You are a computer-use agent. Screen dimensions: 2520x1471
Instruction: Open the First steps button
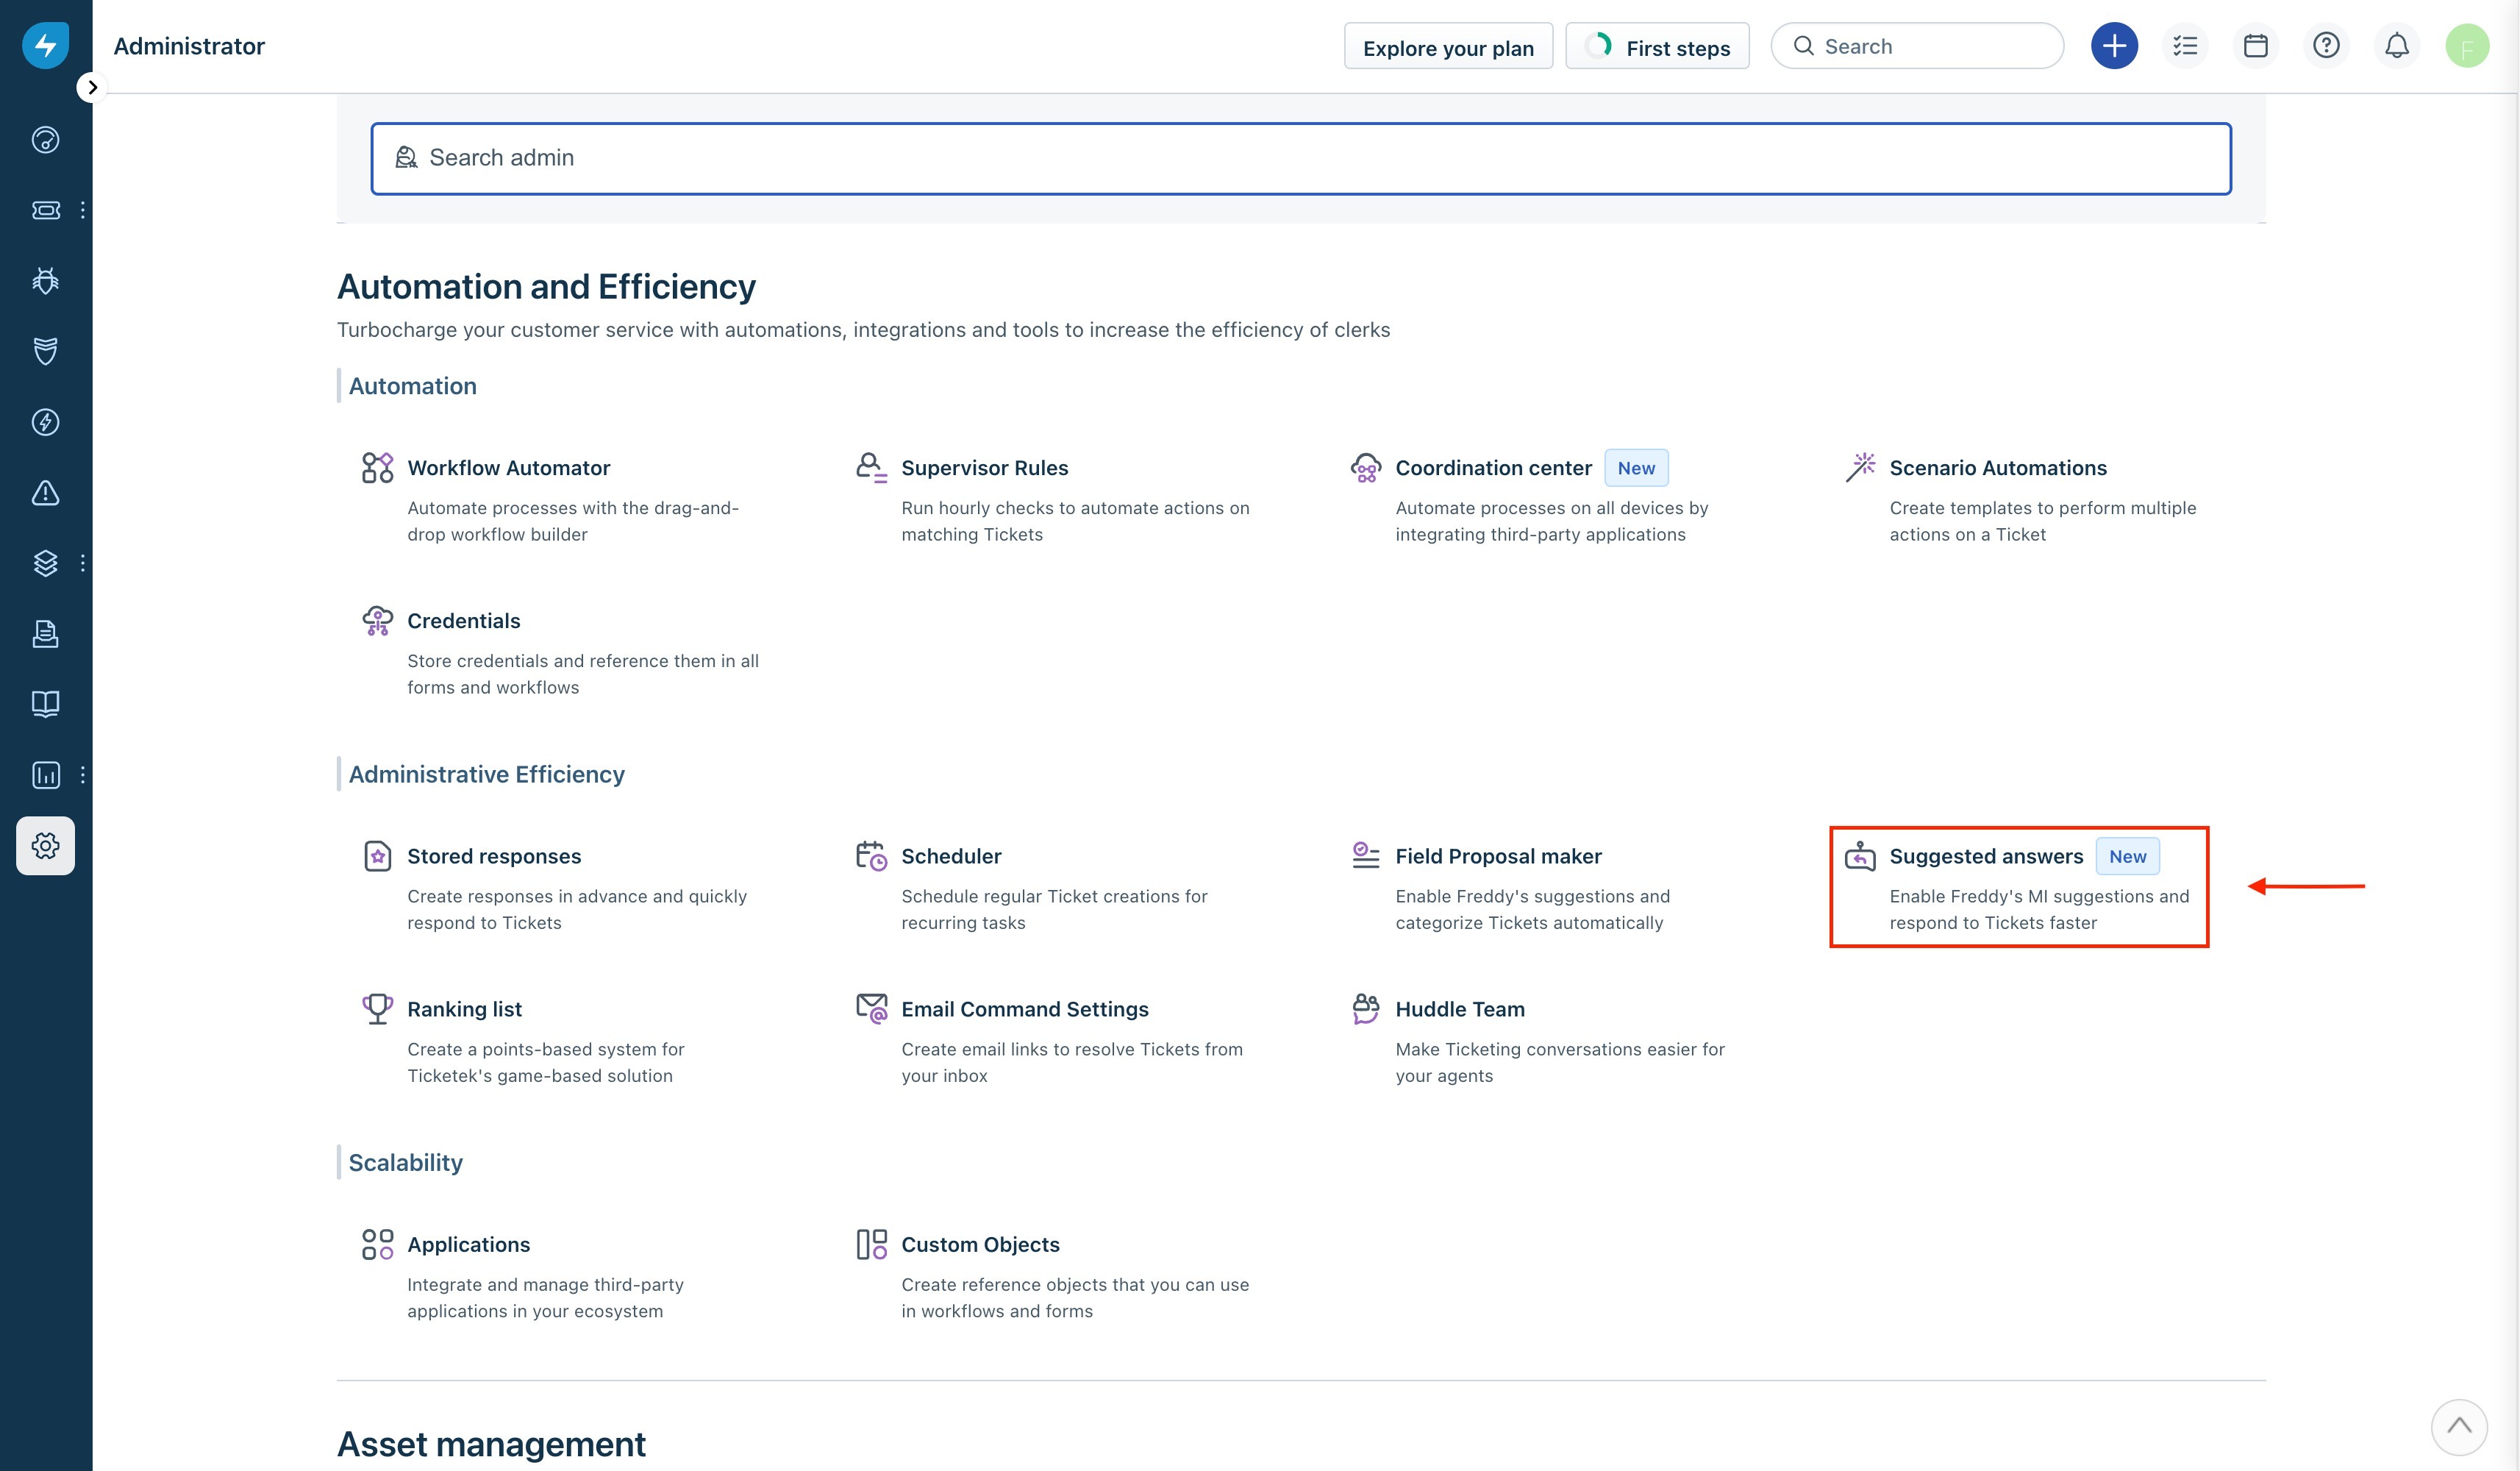coord(1657,47)
